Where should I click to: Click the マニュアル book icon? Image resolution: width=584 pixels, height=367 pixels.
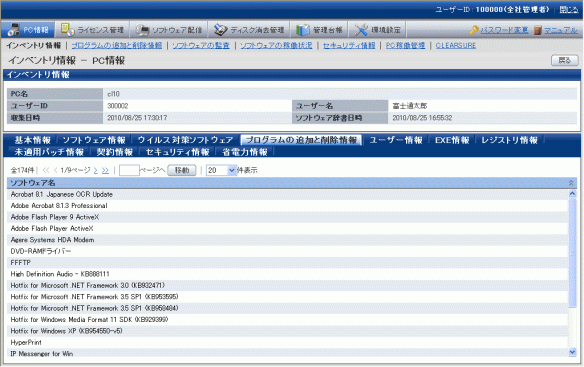pos(538,30)
